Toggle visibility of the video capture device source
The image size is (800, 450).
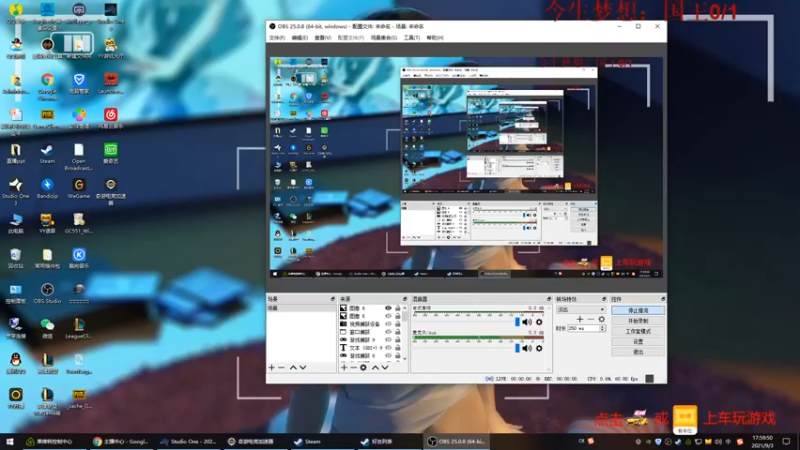coord(388,324)
